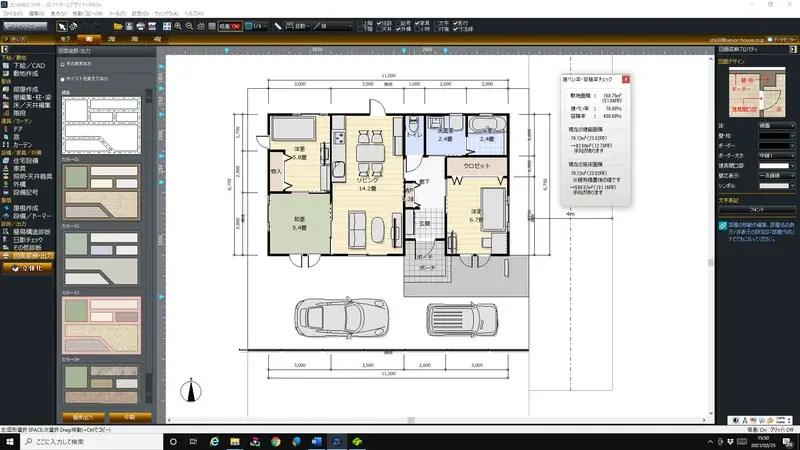Toggle the 外構 display checkbox in toolbar
Image resolution: width=800 pixels, height=450 pixels.
398,30
